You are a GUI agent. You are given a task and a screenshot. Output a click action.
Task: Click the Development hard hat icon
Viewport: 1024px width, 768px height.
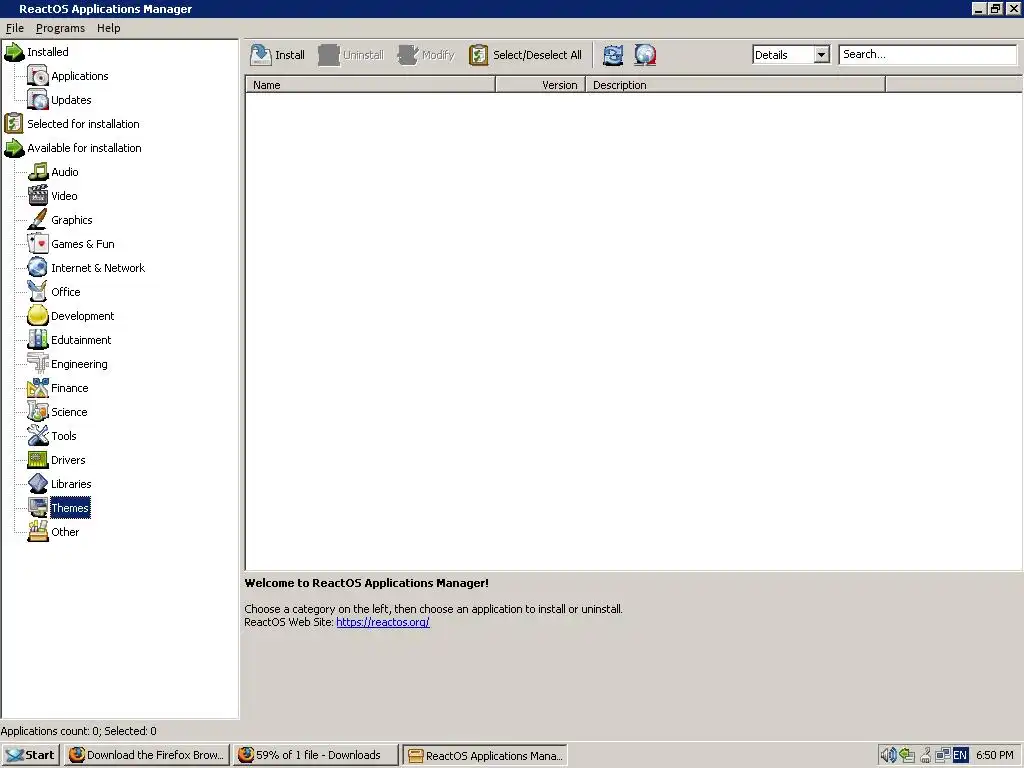[38, 316]
